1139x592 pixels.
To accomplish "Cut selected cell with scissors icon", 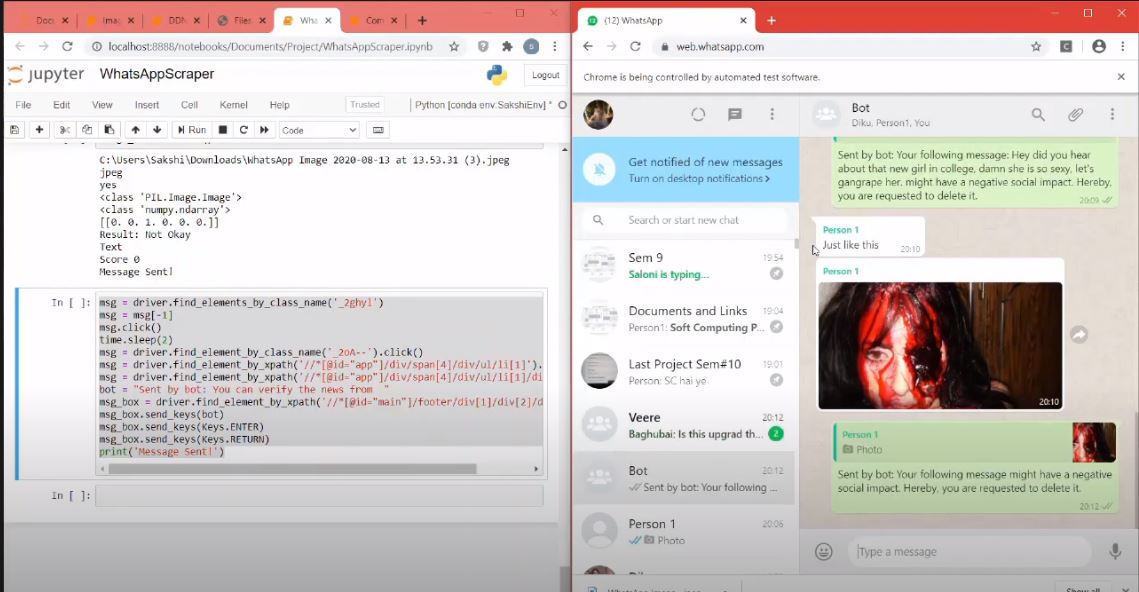I will coord(65,130).
